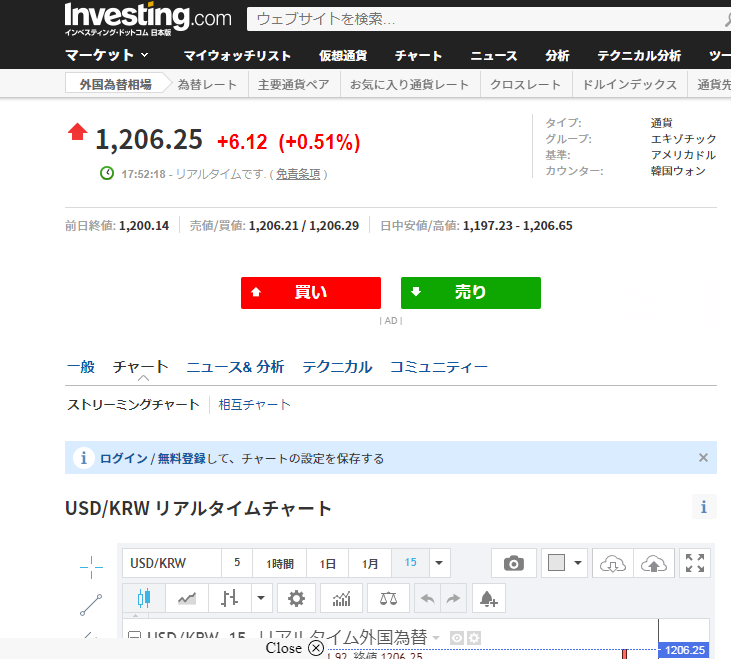Image resolution: width=731 pixels, height=659 pixels.
Task: Open the indicators bar-chart icon
Action: [x=341, y=598]
